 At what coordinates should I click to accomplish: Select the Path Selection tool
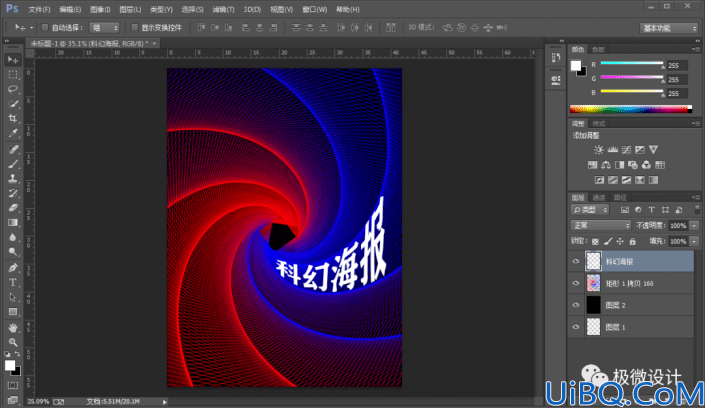pyautogui.click(x=13, y=297)
